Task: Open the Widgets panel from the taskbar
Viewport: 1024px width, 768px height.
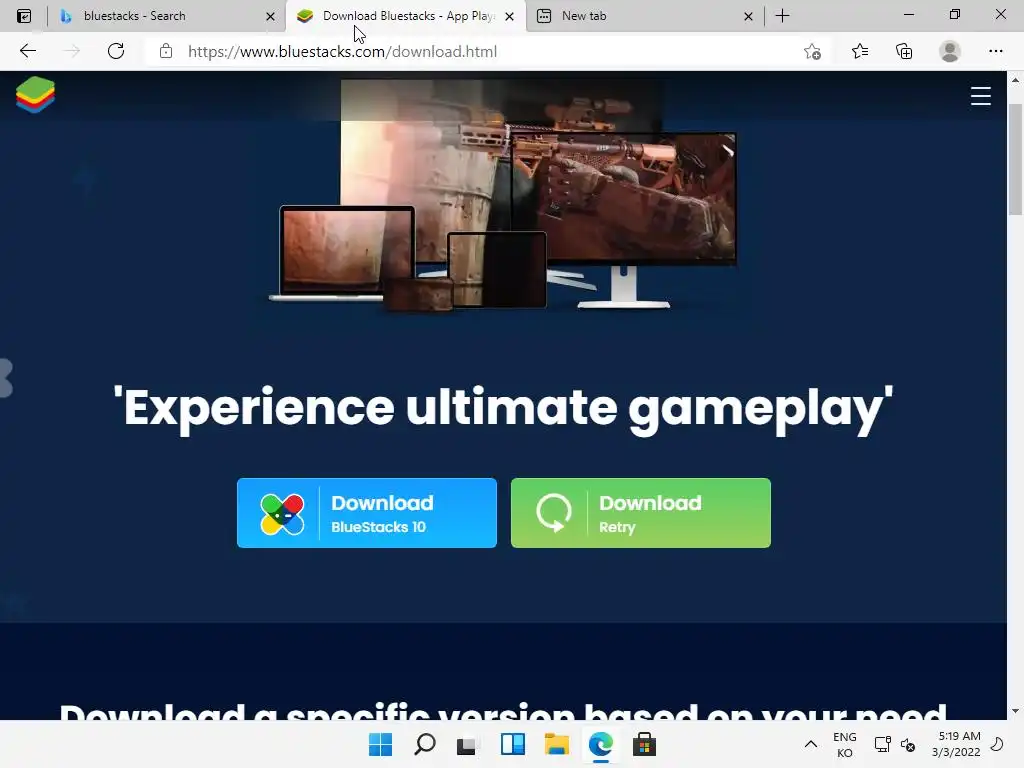Action: (513, 744)
